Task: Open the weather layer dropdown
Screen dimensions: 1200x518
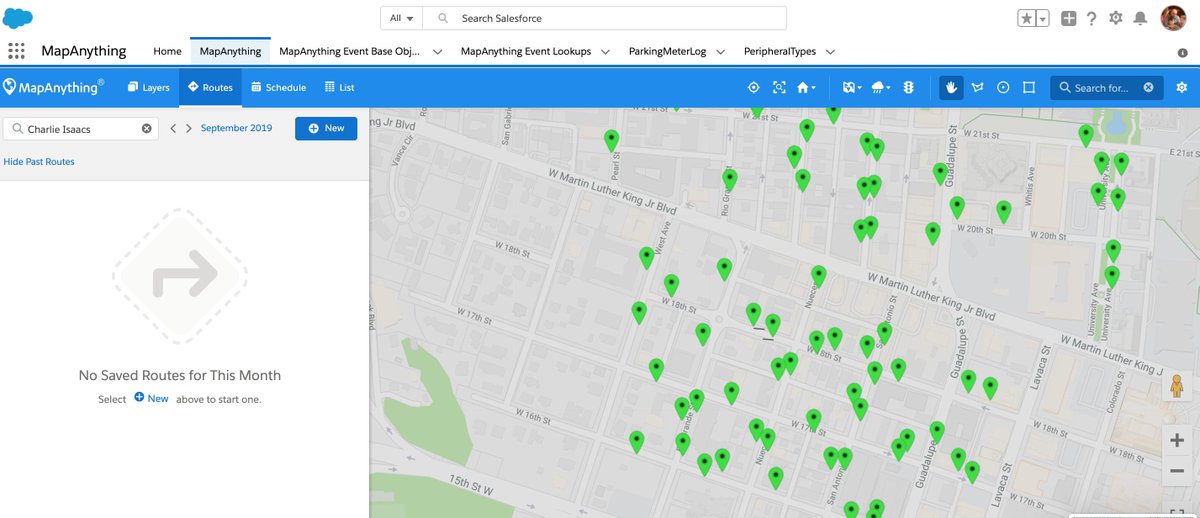Action: coord(880,87)
